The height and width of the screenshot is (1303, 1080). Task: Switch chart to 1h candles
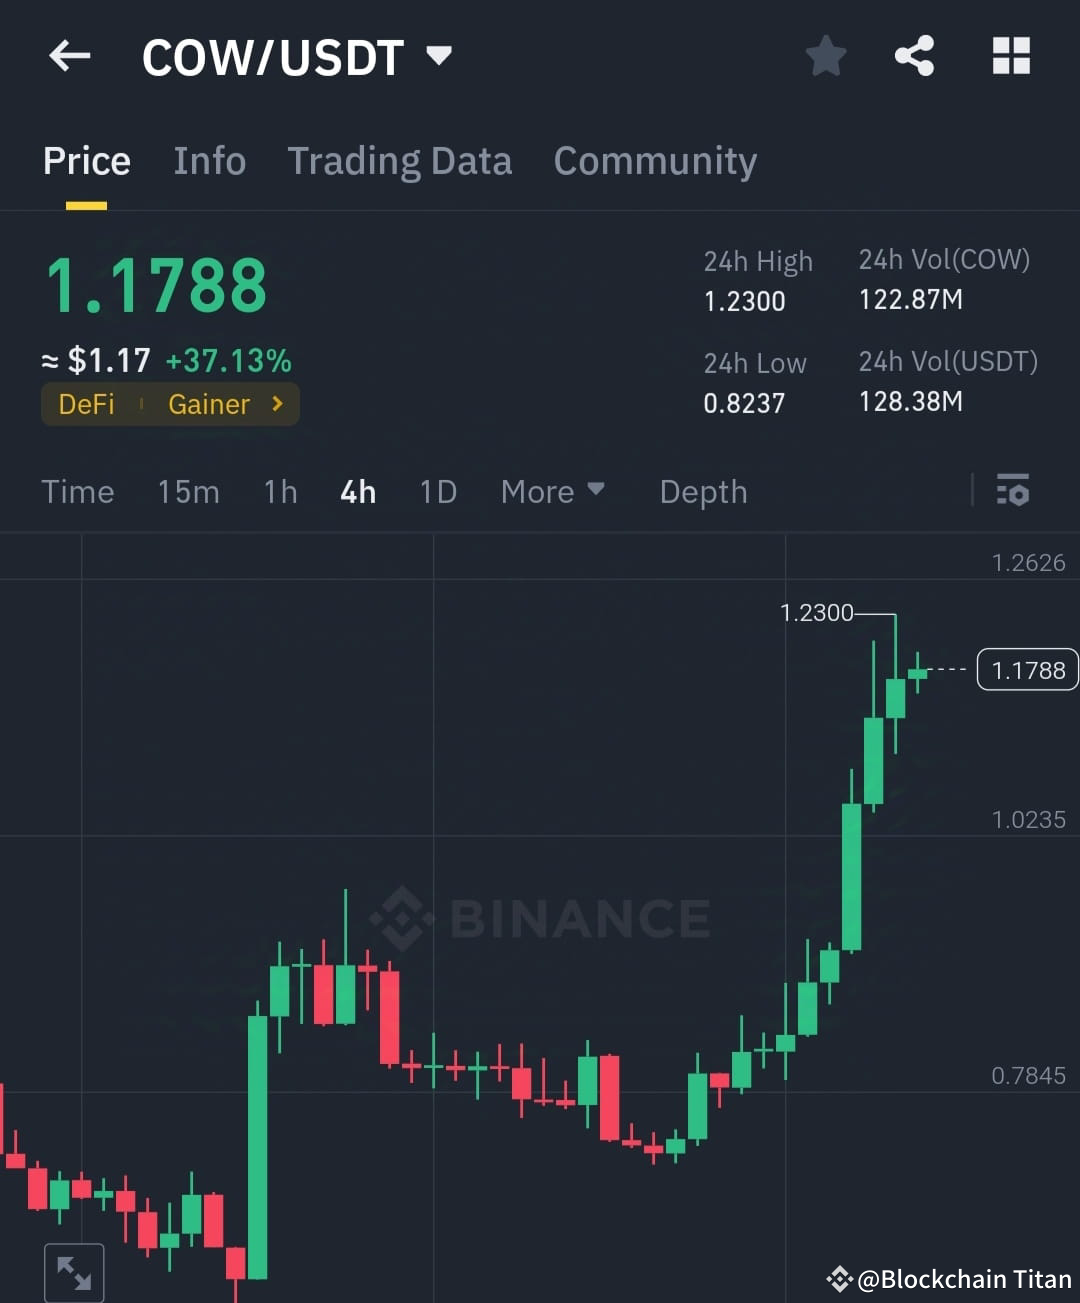[280, 491]
